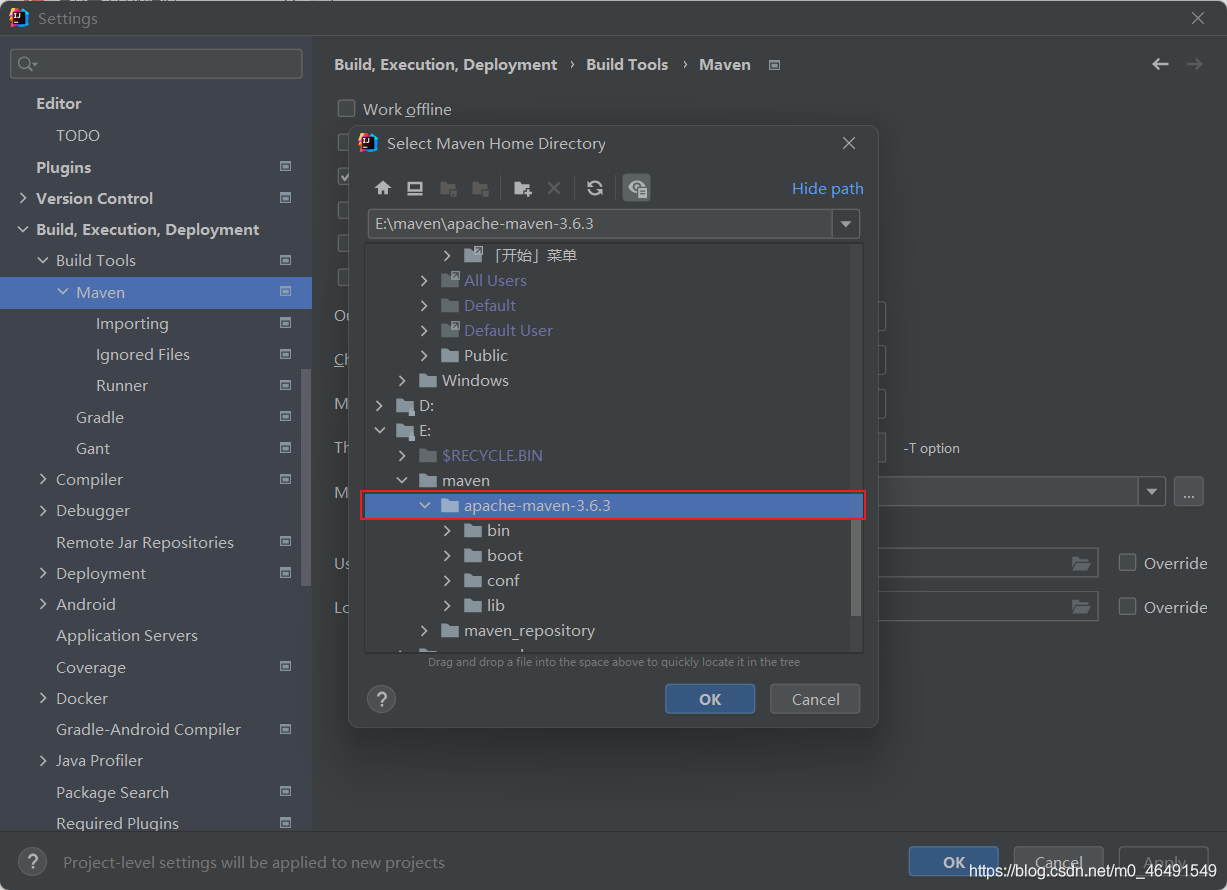The width and height of the screenshot is (1227, 890).
Task: Collapse the apache-maven-3.6.3 folder
Action: pos(425,506)
